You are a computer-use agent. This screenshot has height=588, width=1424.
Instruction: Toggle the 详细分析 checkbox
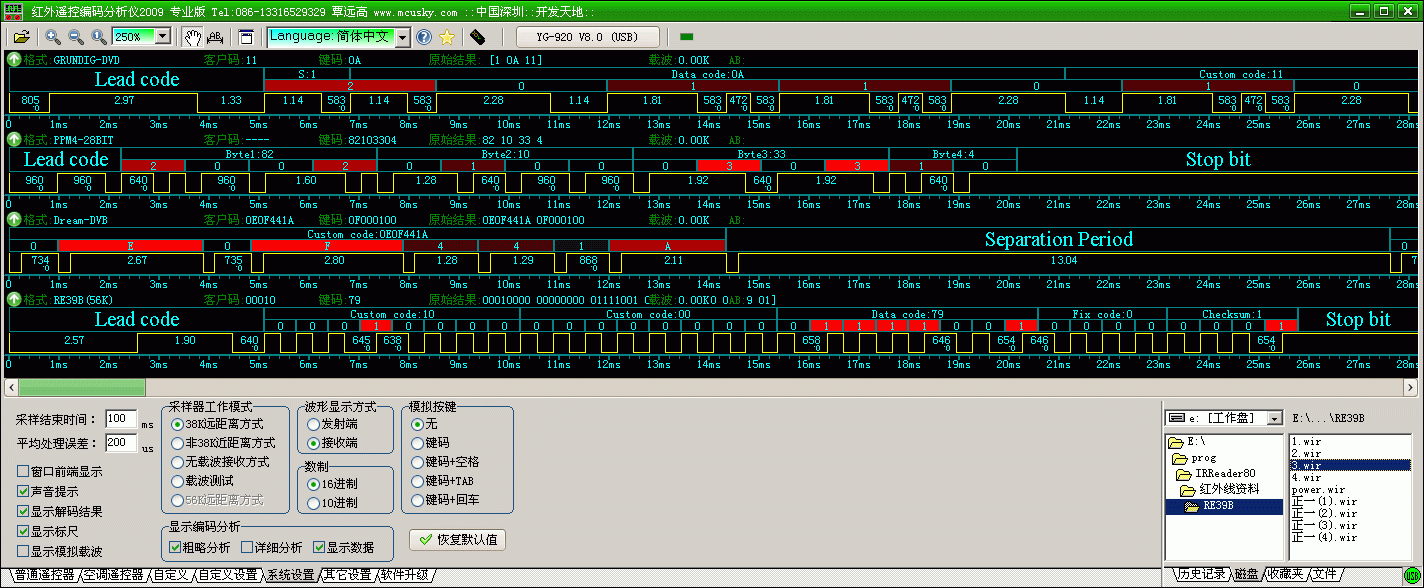pos(247,547)
